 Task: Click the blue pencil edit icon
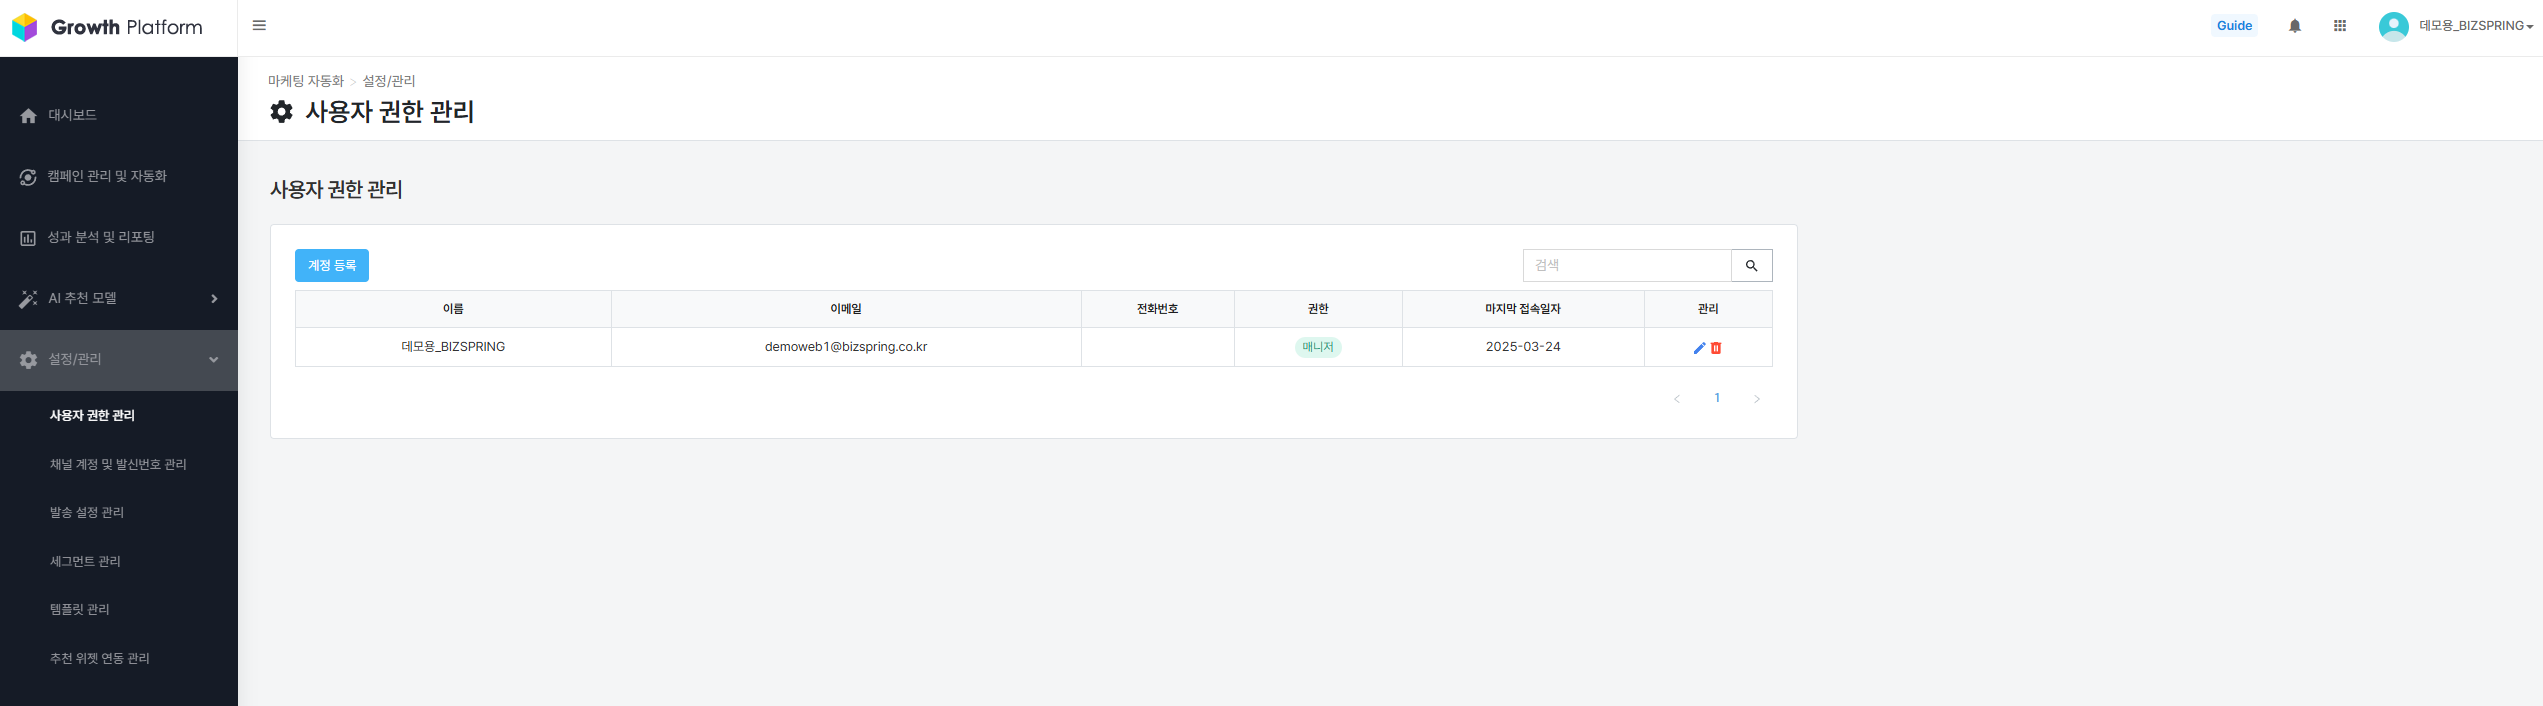tap(1698, 348)
